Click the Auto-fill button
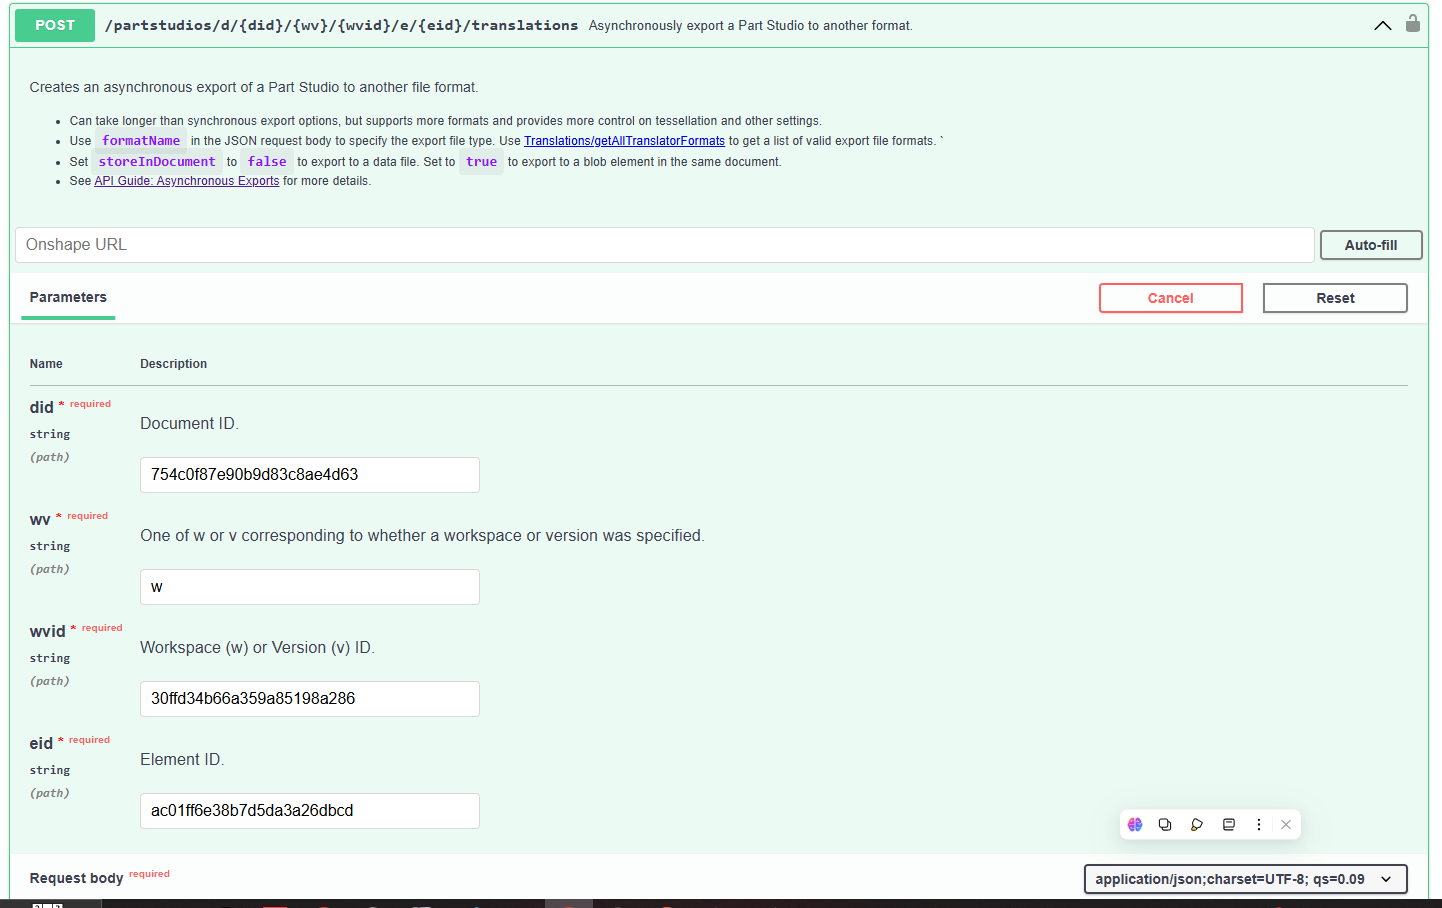The image size is (1442, 908). (x=1371, y=245)
